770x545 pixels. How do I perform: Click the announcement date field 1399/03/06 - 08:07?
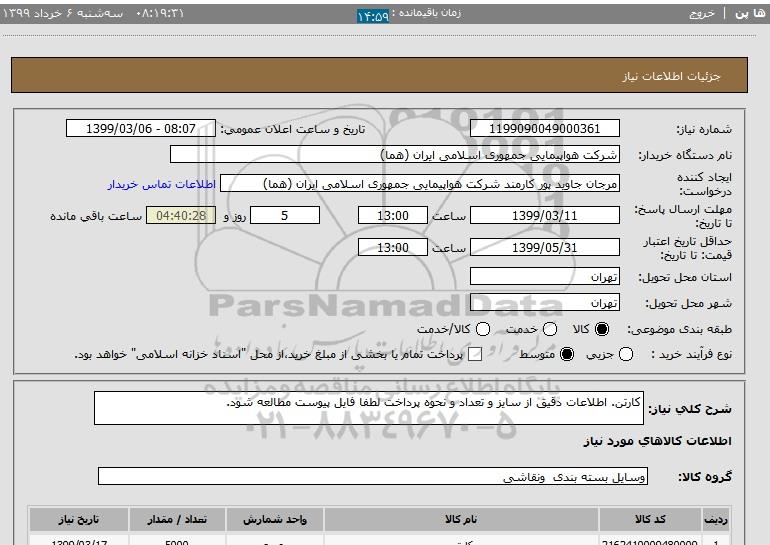(141, 128)
